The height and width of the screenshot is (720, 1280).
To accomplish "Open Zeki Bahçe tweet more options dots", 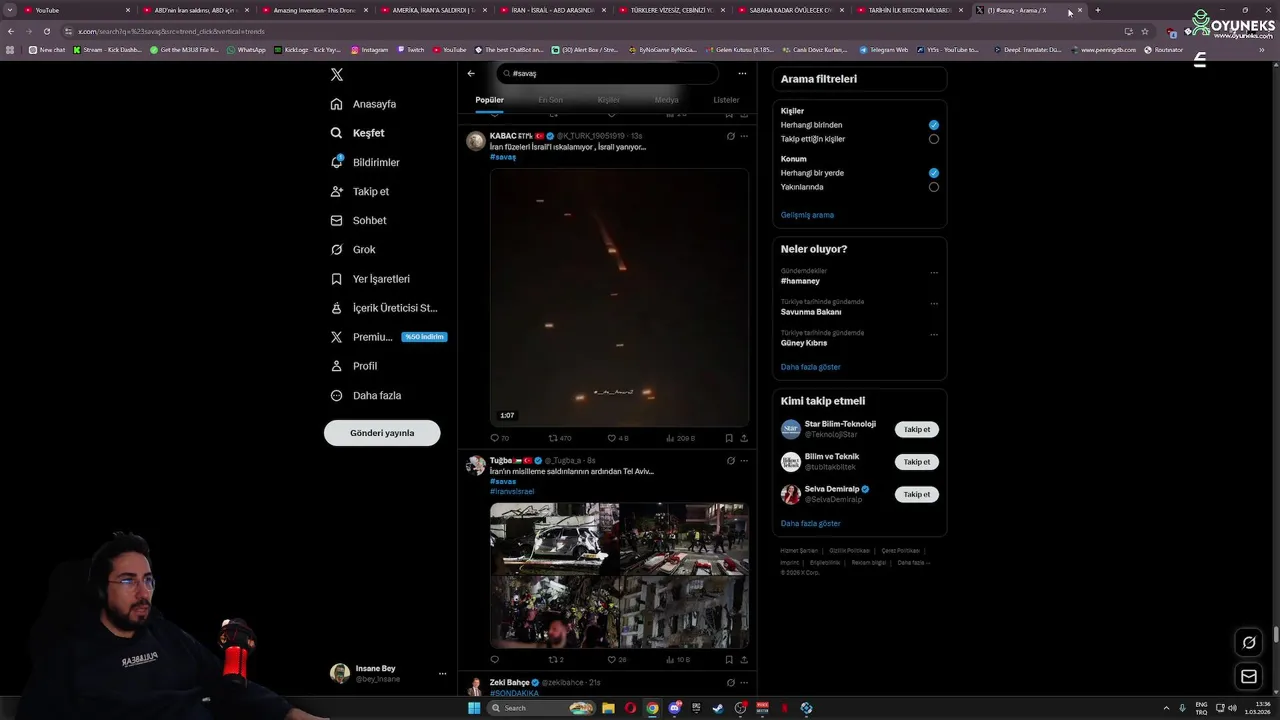I will [743, 683].
